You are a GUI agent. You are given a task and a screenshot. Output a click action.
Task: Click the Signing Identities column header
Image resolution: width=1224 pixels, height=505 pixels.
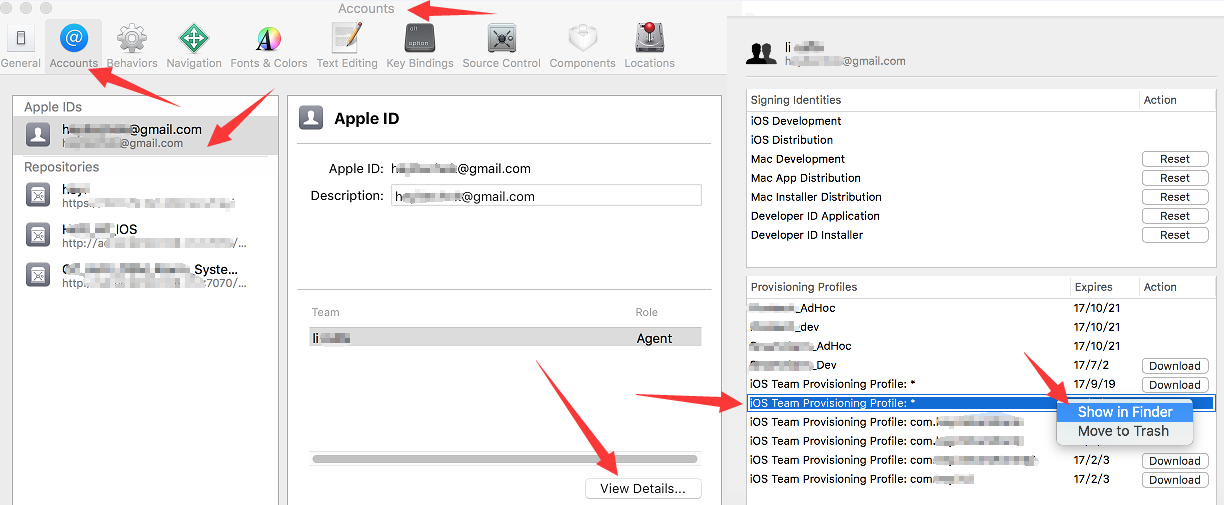coord(796,100)
